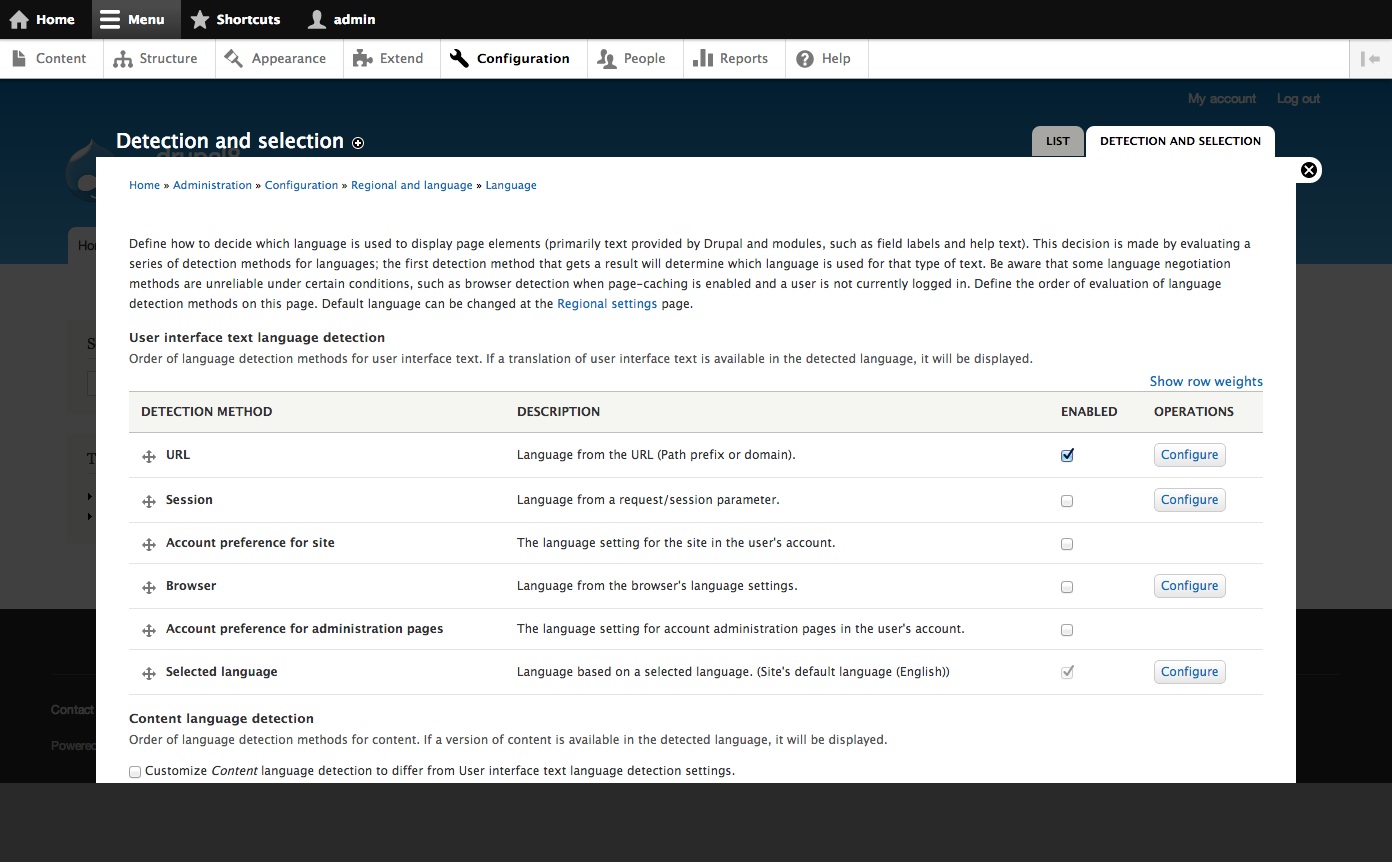Image resolution: width=1392 pixels, height=863 pixels.
Task: Disable the URL detection method checkbox
Action: [1066, 454]
